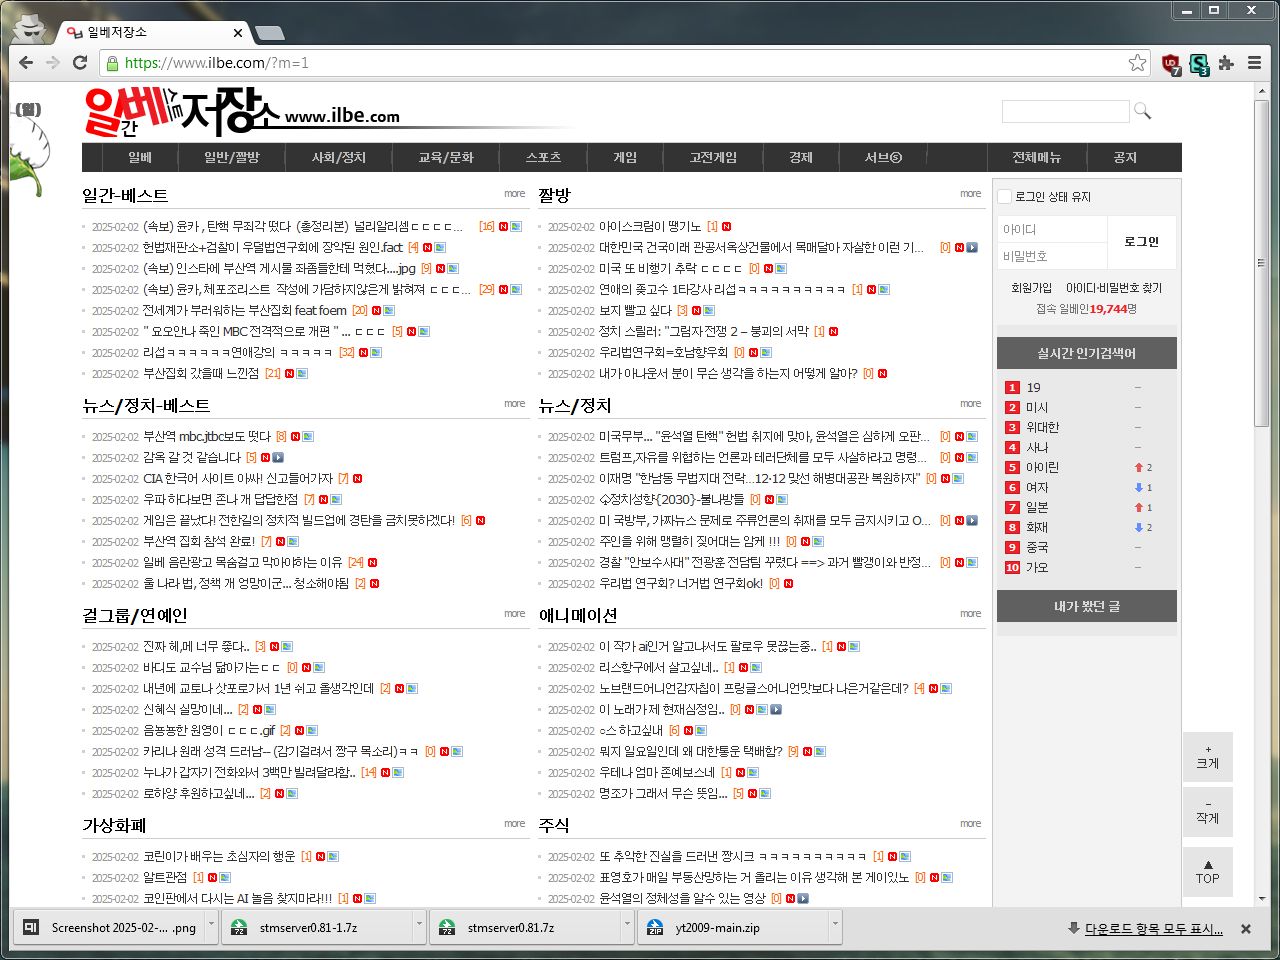
Task: Open the 교육/문화 navigation menu
Action: (x=446, y=157)
